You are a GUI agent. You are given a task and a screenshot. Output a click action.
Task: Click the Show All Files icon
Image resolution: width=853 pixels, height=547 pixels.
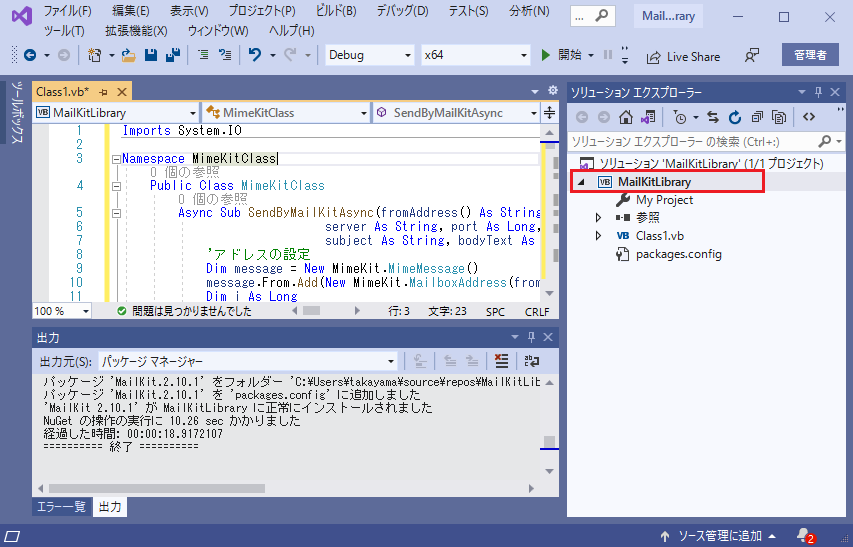(x=779, y=117)
